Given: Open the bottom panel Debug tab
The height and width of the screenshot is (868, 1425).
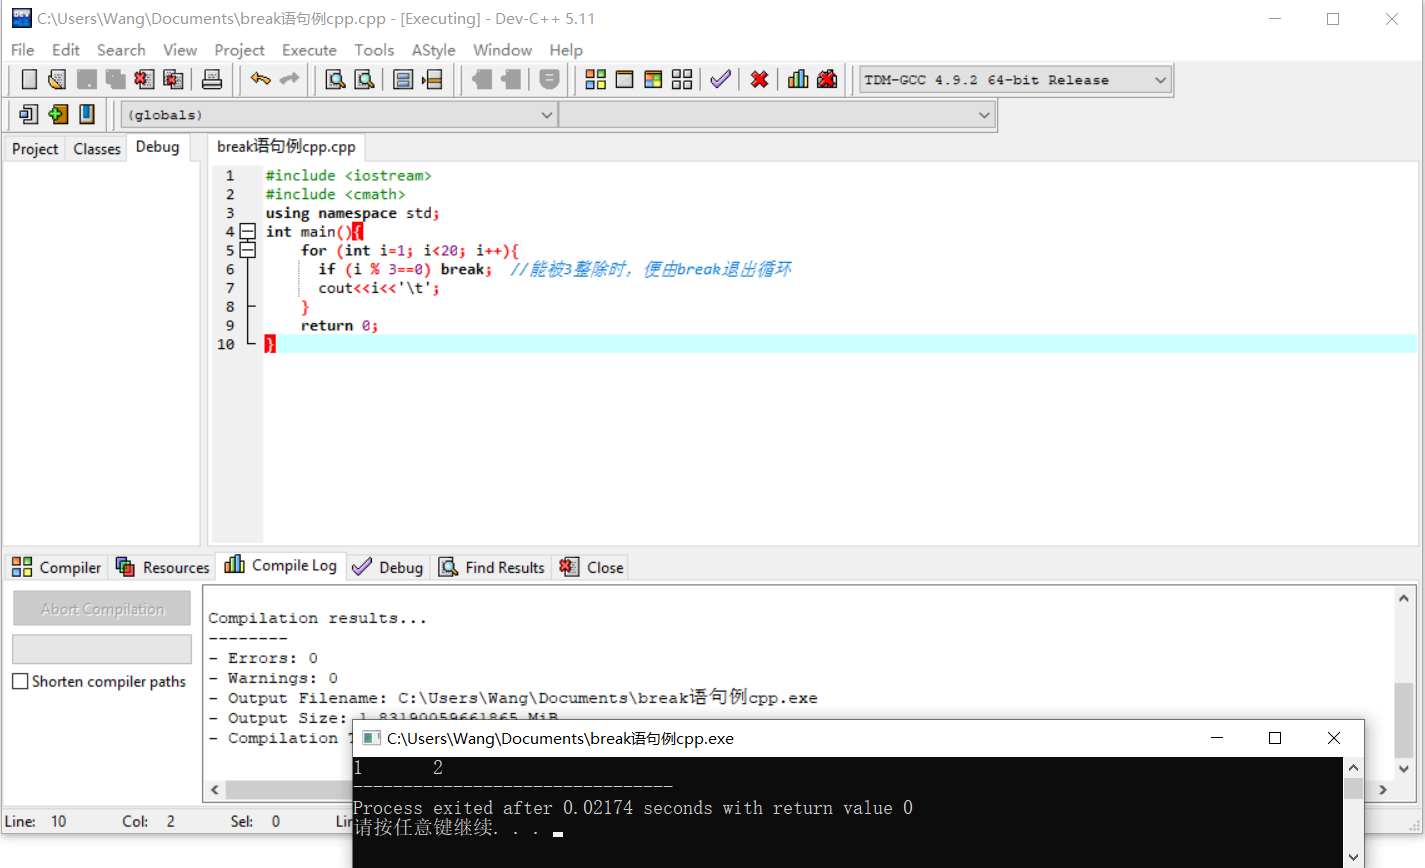Looking at the screenshot, I should point(388,567).
